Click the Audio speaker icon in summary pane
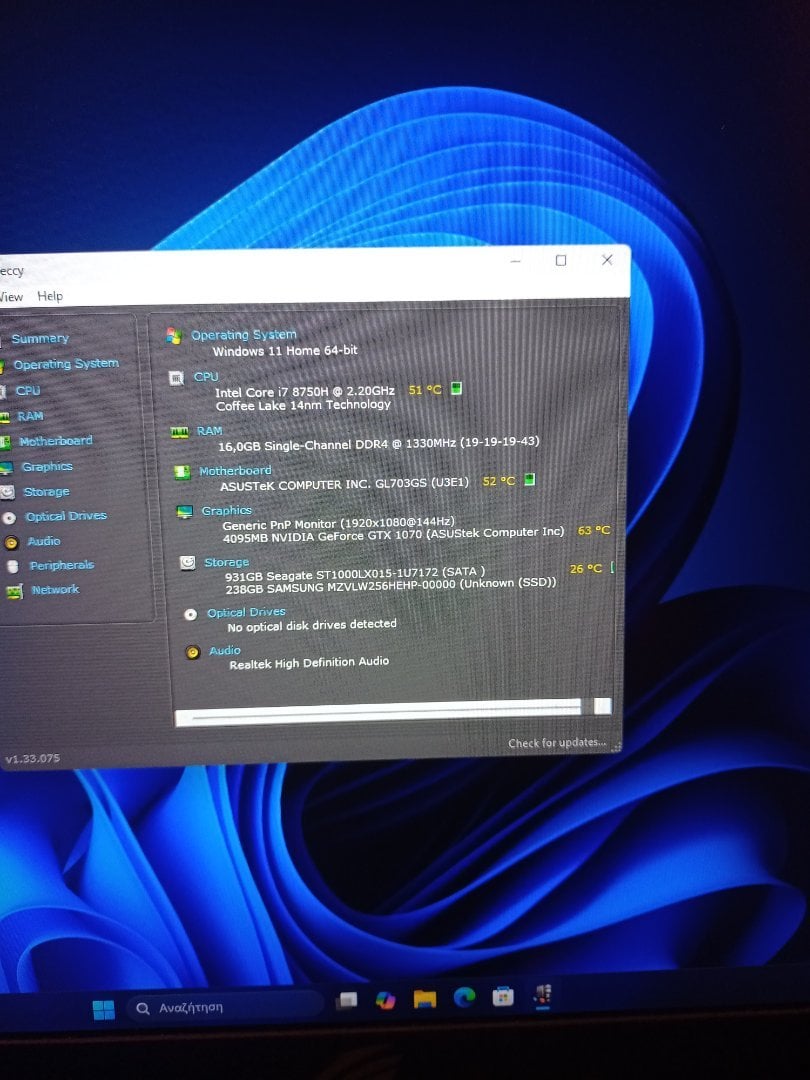The width and height of the screenshot is (810, 1080). tap(193, 652)
